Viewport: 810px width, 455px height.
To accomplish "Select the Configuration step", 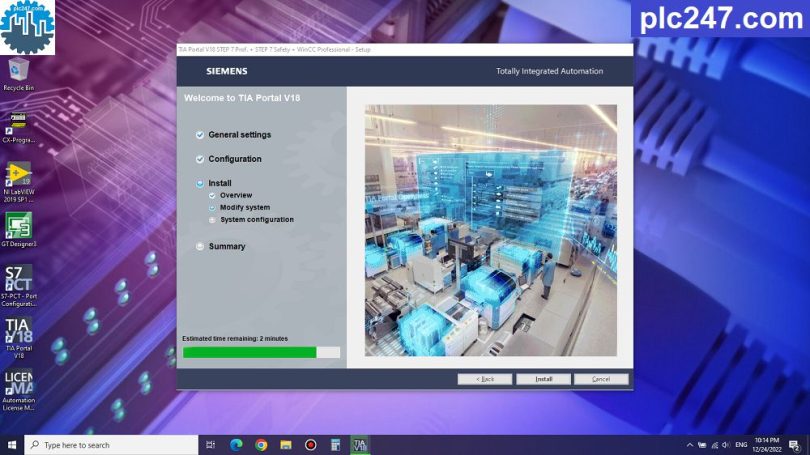I will (235, 159).
